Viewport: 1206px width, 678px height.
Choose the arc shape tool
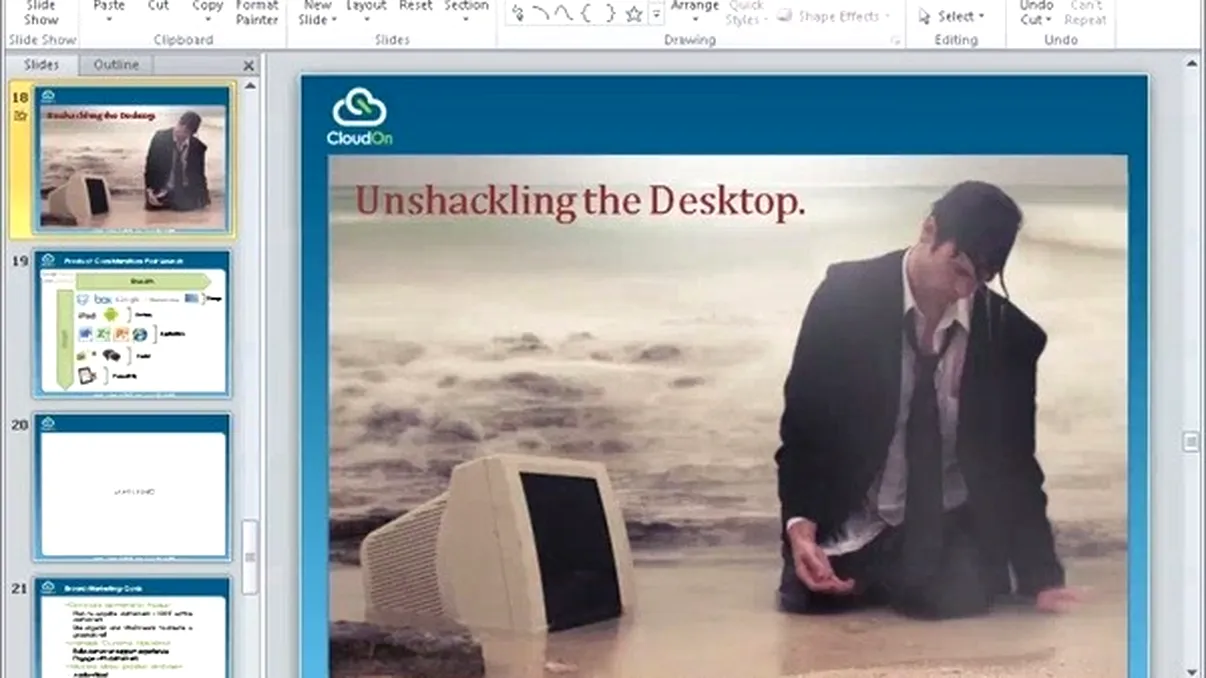click(540, 14)
